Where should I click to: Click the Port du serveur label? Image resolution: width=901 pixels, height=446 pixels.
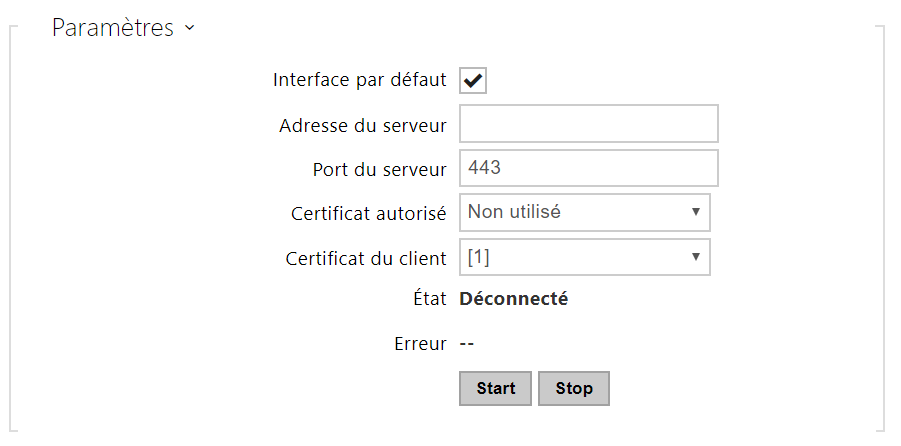coord(379,169)
